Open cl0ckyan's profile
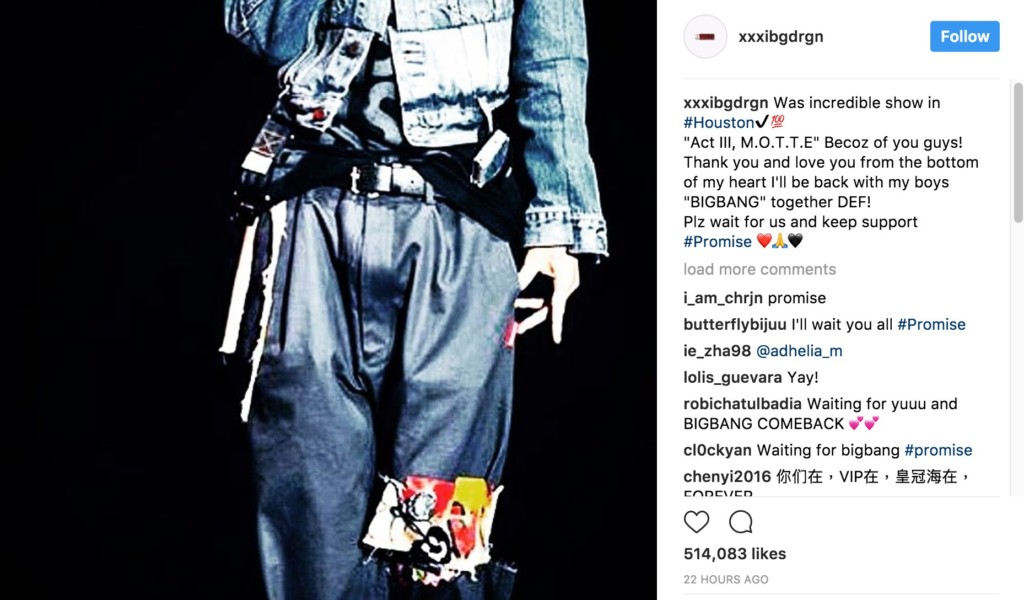Image resolution: width=1024 pixels, height=600 pixels. 717,450
